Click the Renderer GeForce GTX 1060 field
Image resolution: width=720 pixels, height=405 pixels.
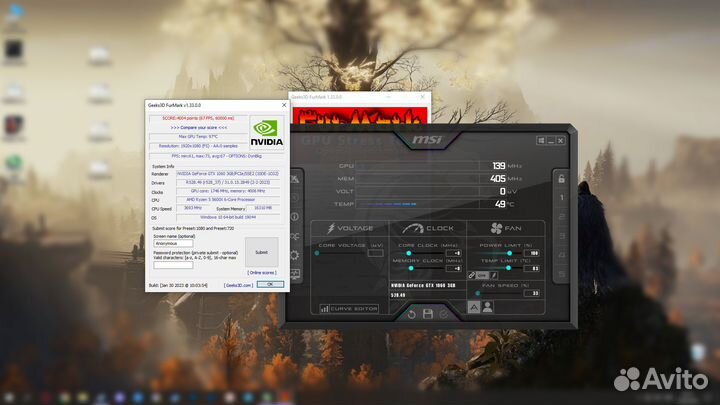point(228,174)
